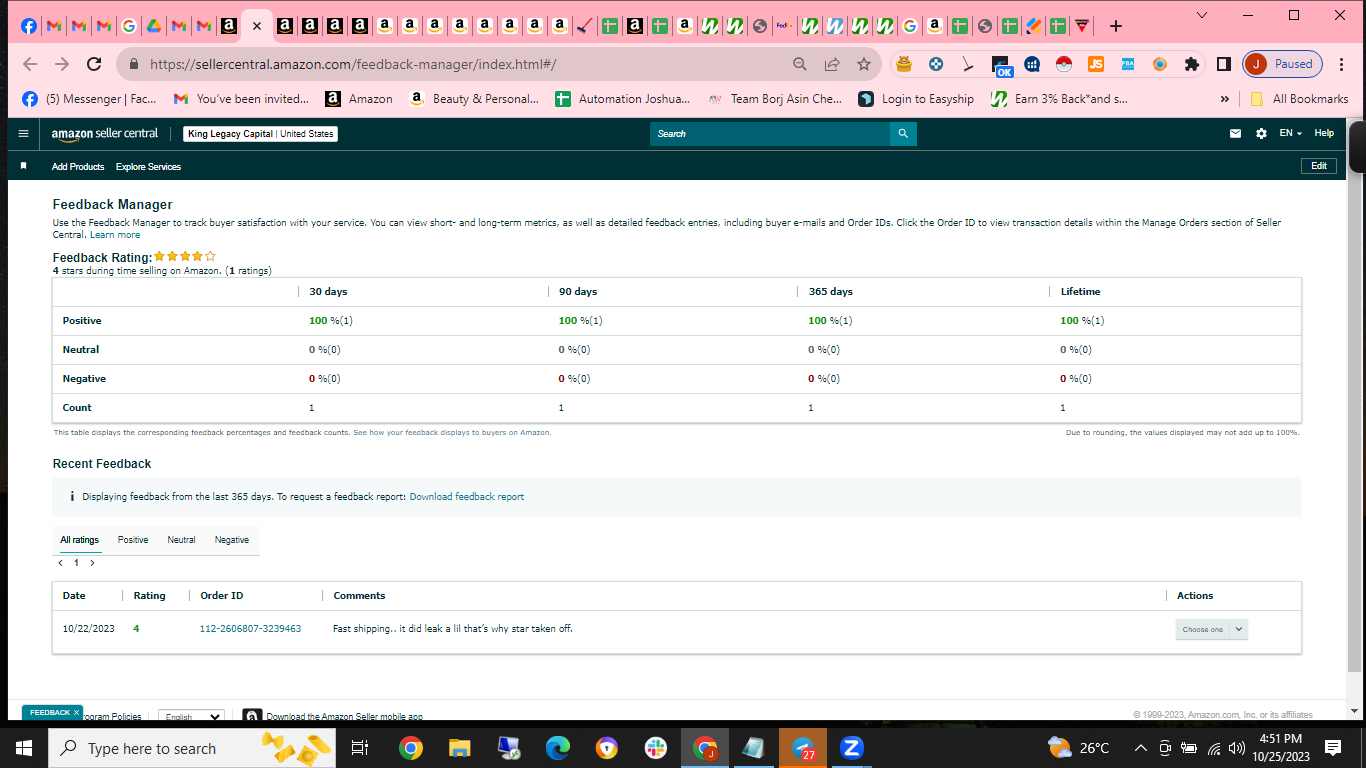Open the Windows notification center
Image resolution: width=1366 pixels, height=768 pixels.
point(1333,748)
